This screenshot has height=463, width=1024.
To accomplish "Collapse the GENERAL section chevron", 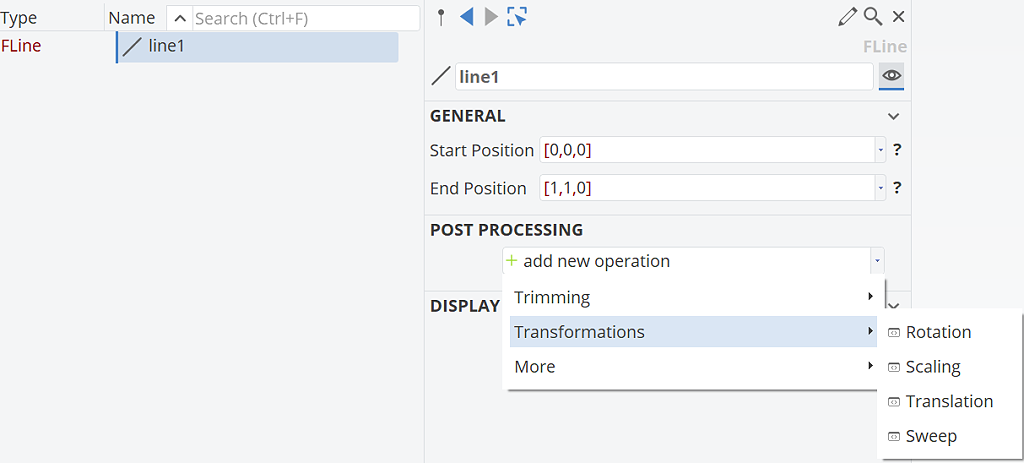I will point(893,116).
